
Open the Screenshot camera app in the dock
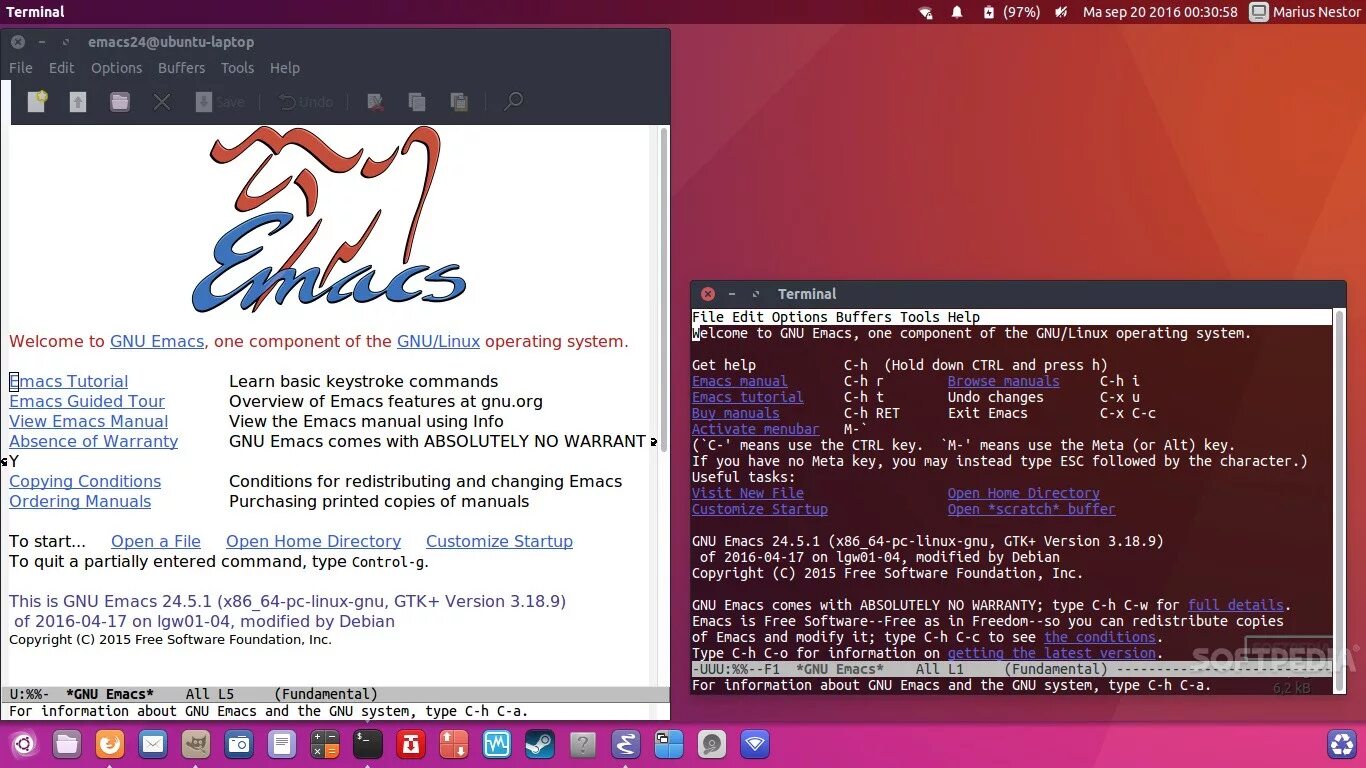(239, 744)
